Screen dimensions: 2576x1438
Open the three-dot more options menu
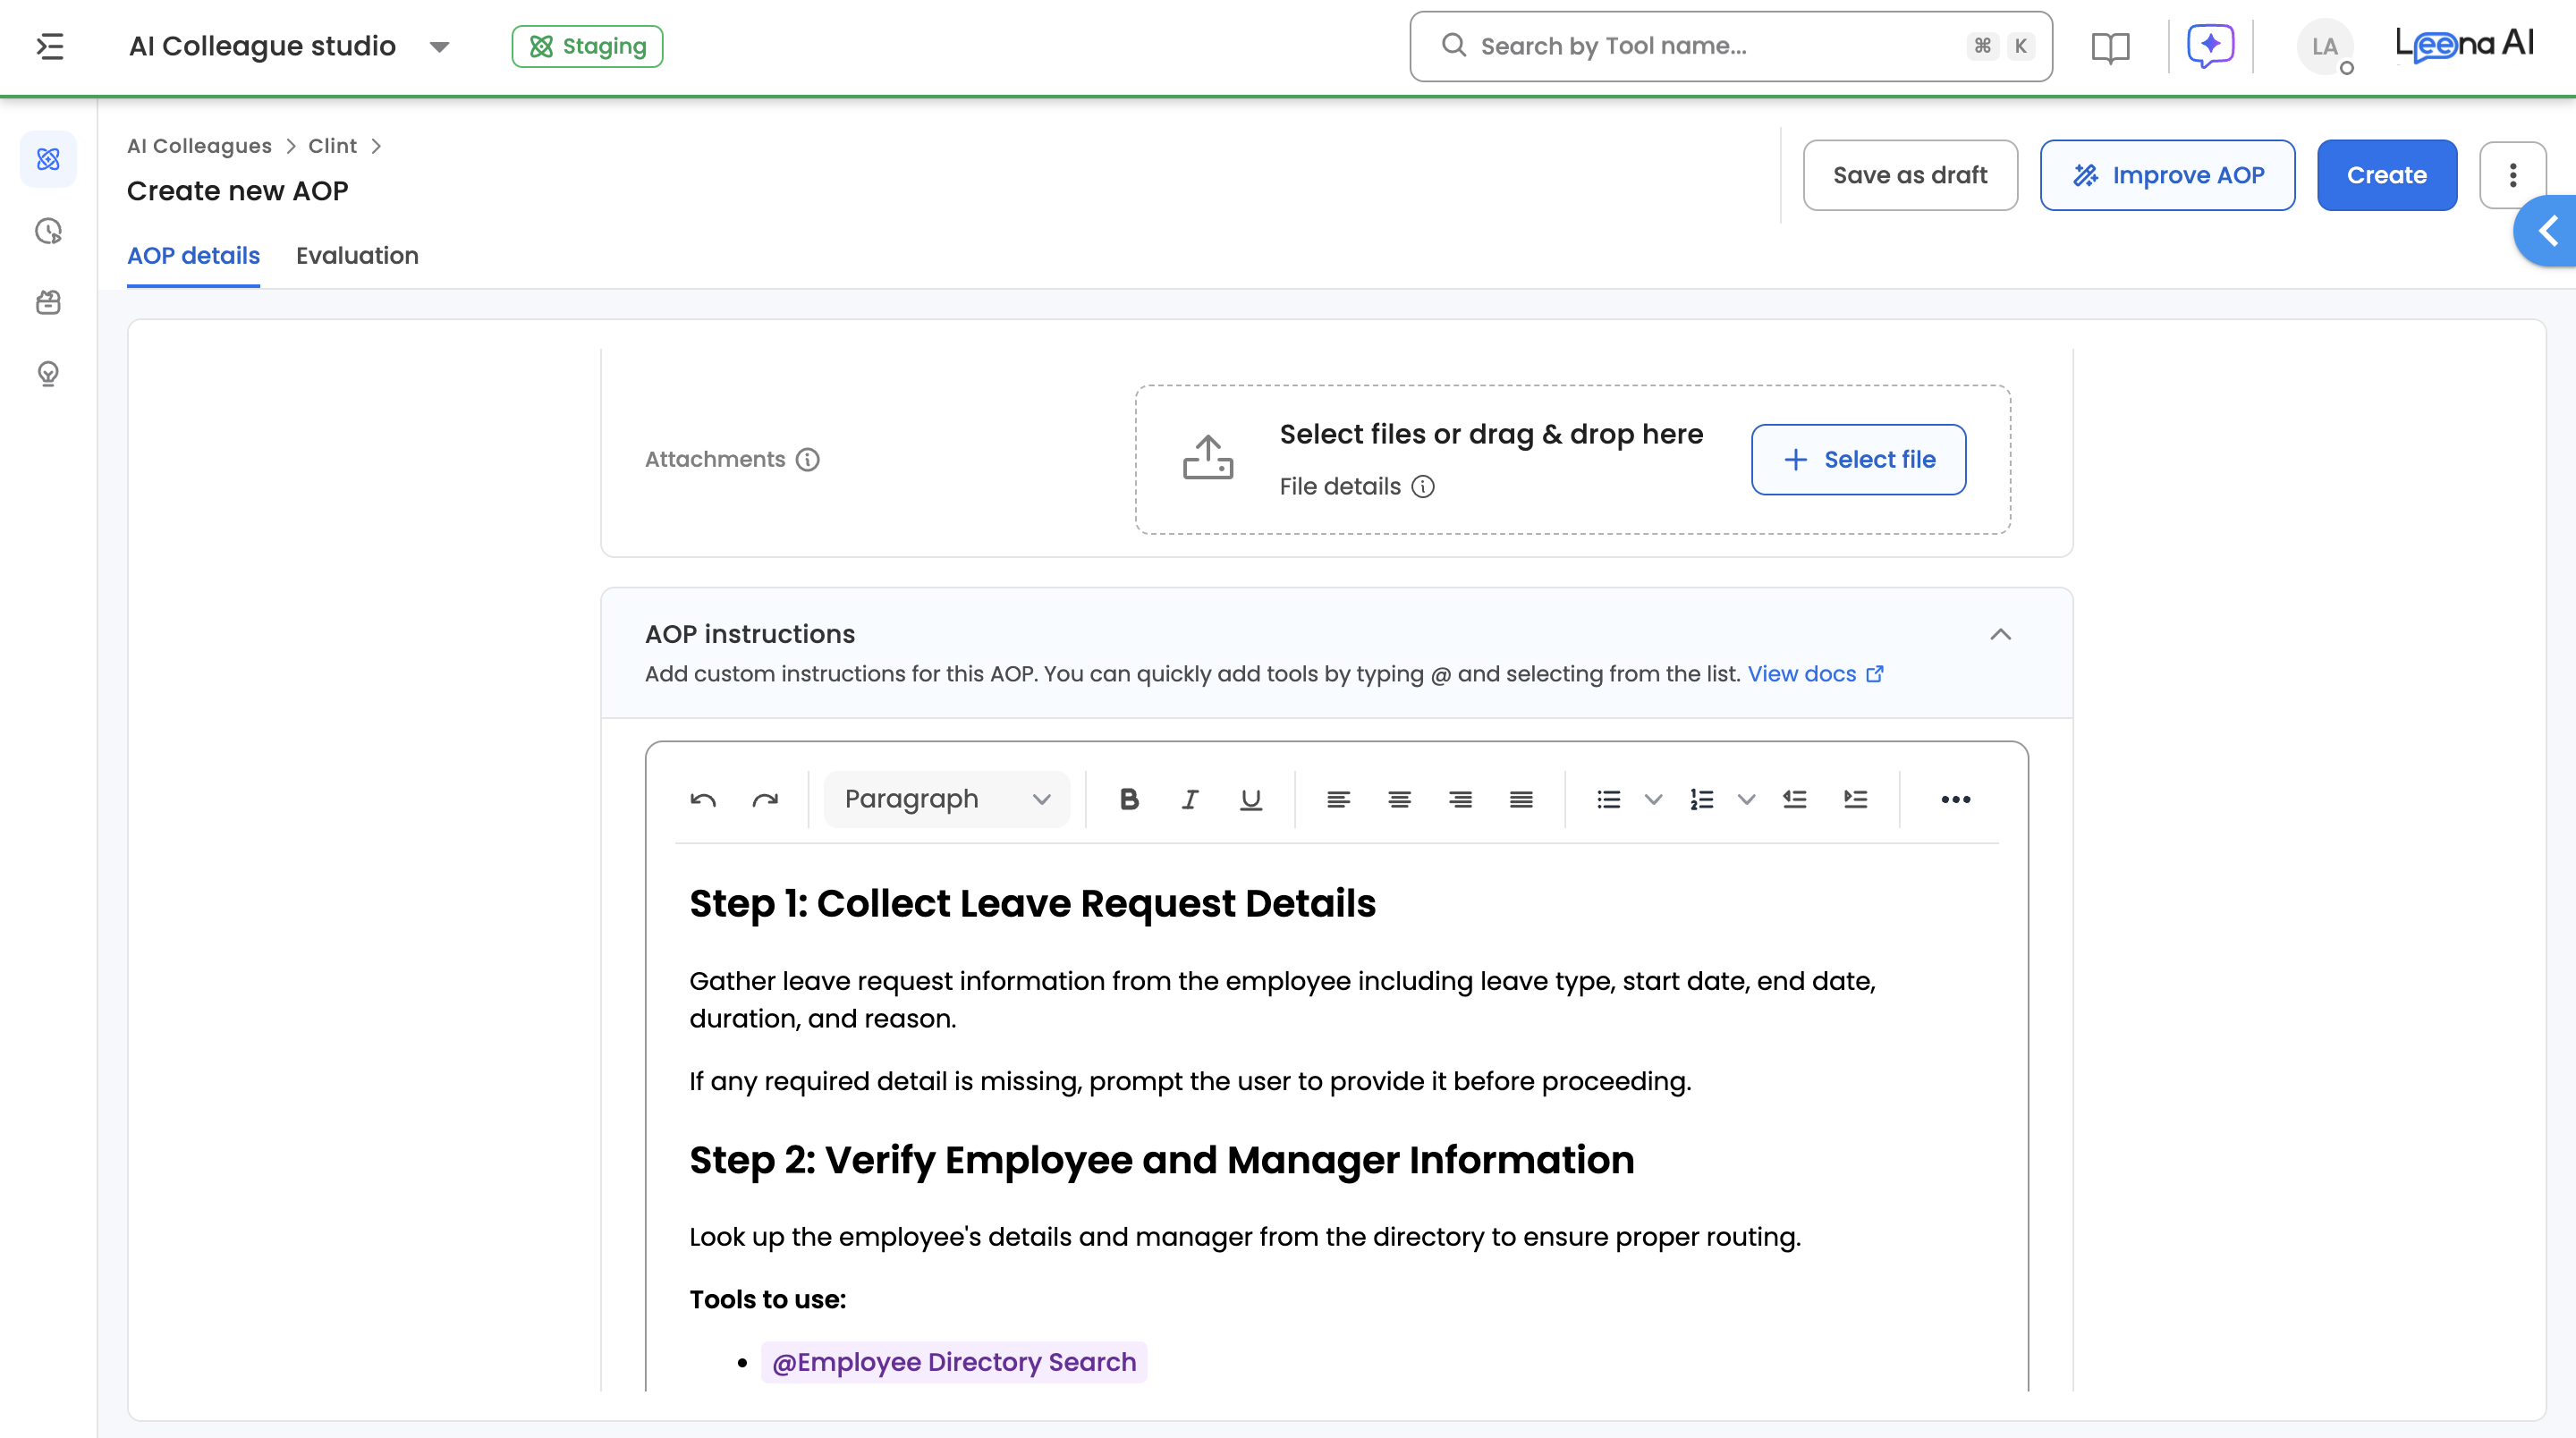pyautogui.click(x=2512, y=175)
